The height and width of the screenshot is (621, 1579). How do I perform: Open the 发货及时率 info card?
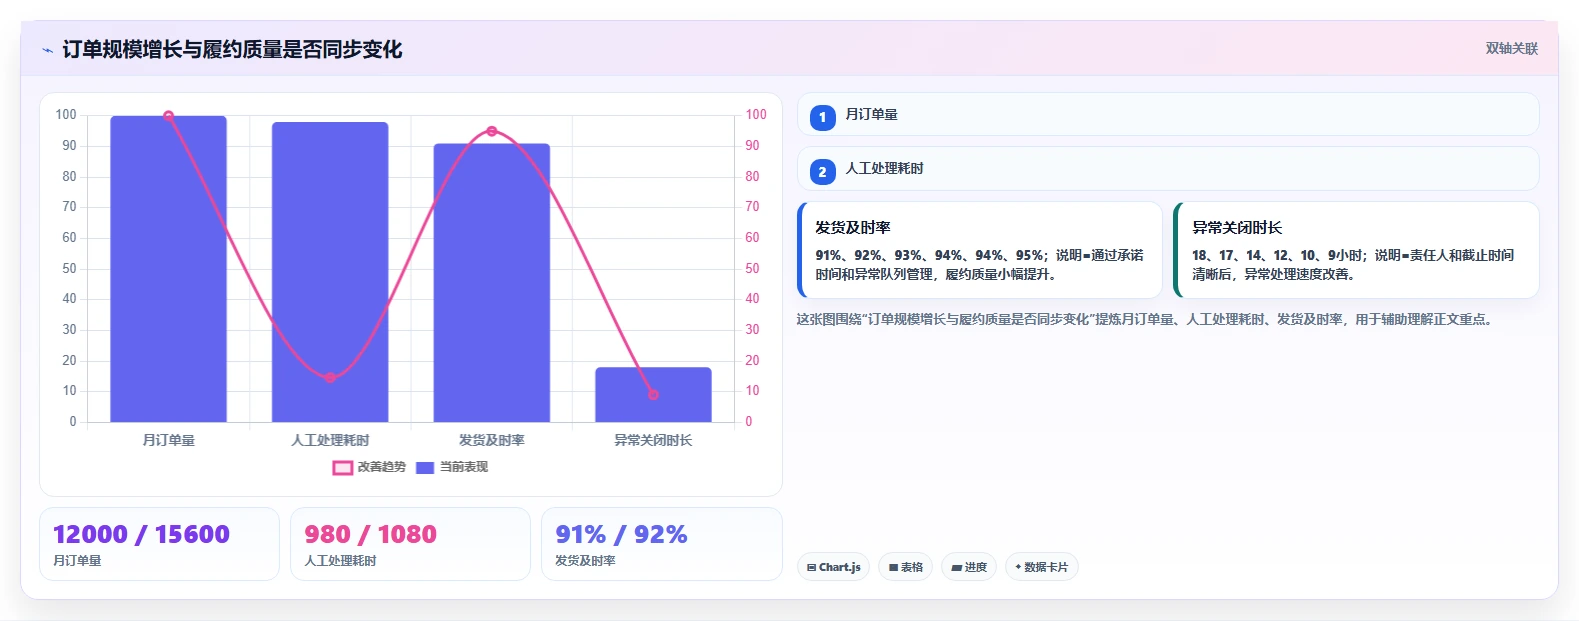(979, 250)
